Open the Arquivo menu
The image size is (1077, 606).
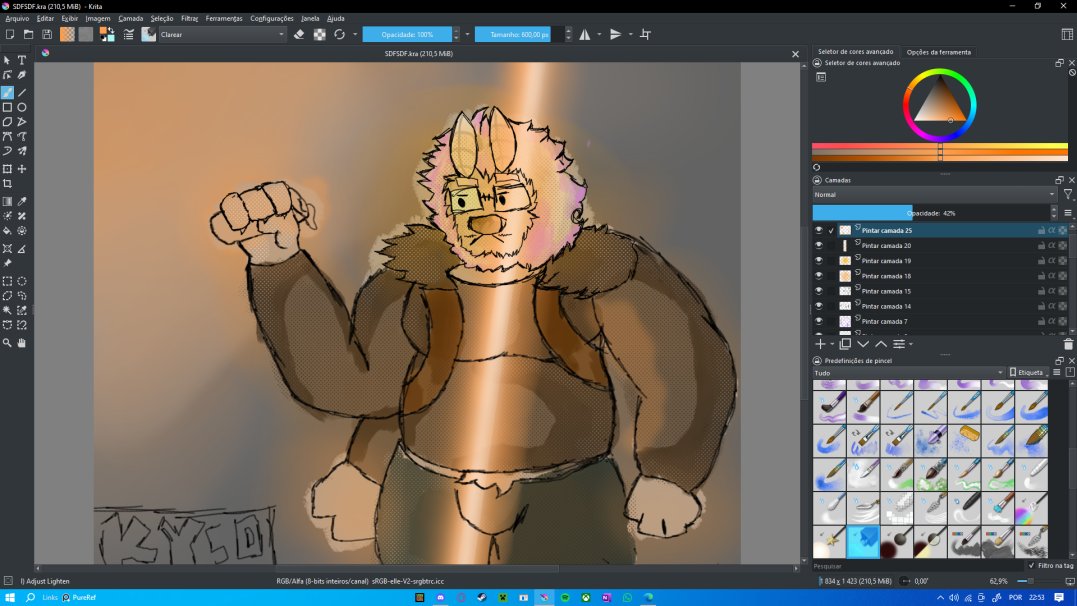point(17,19)
